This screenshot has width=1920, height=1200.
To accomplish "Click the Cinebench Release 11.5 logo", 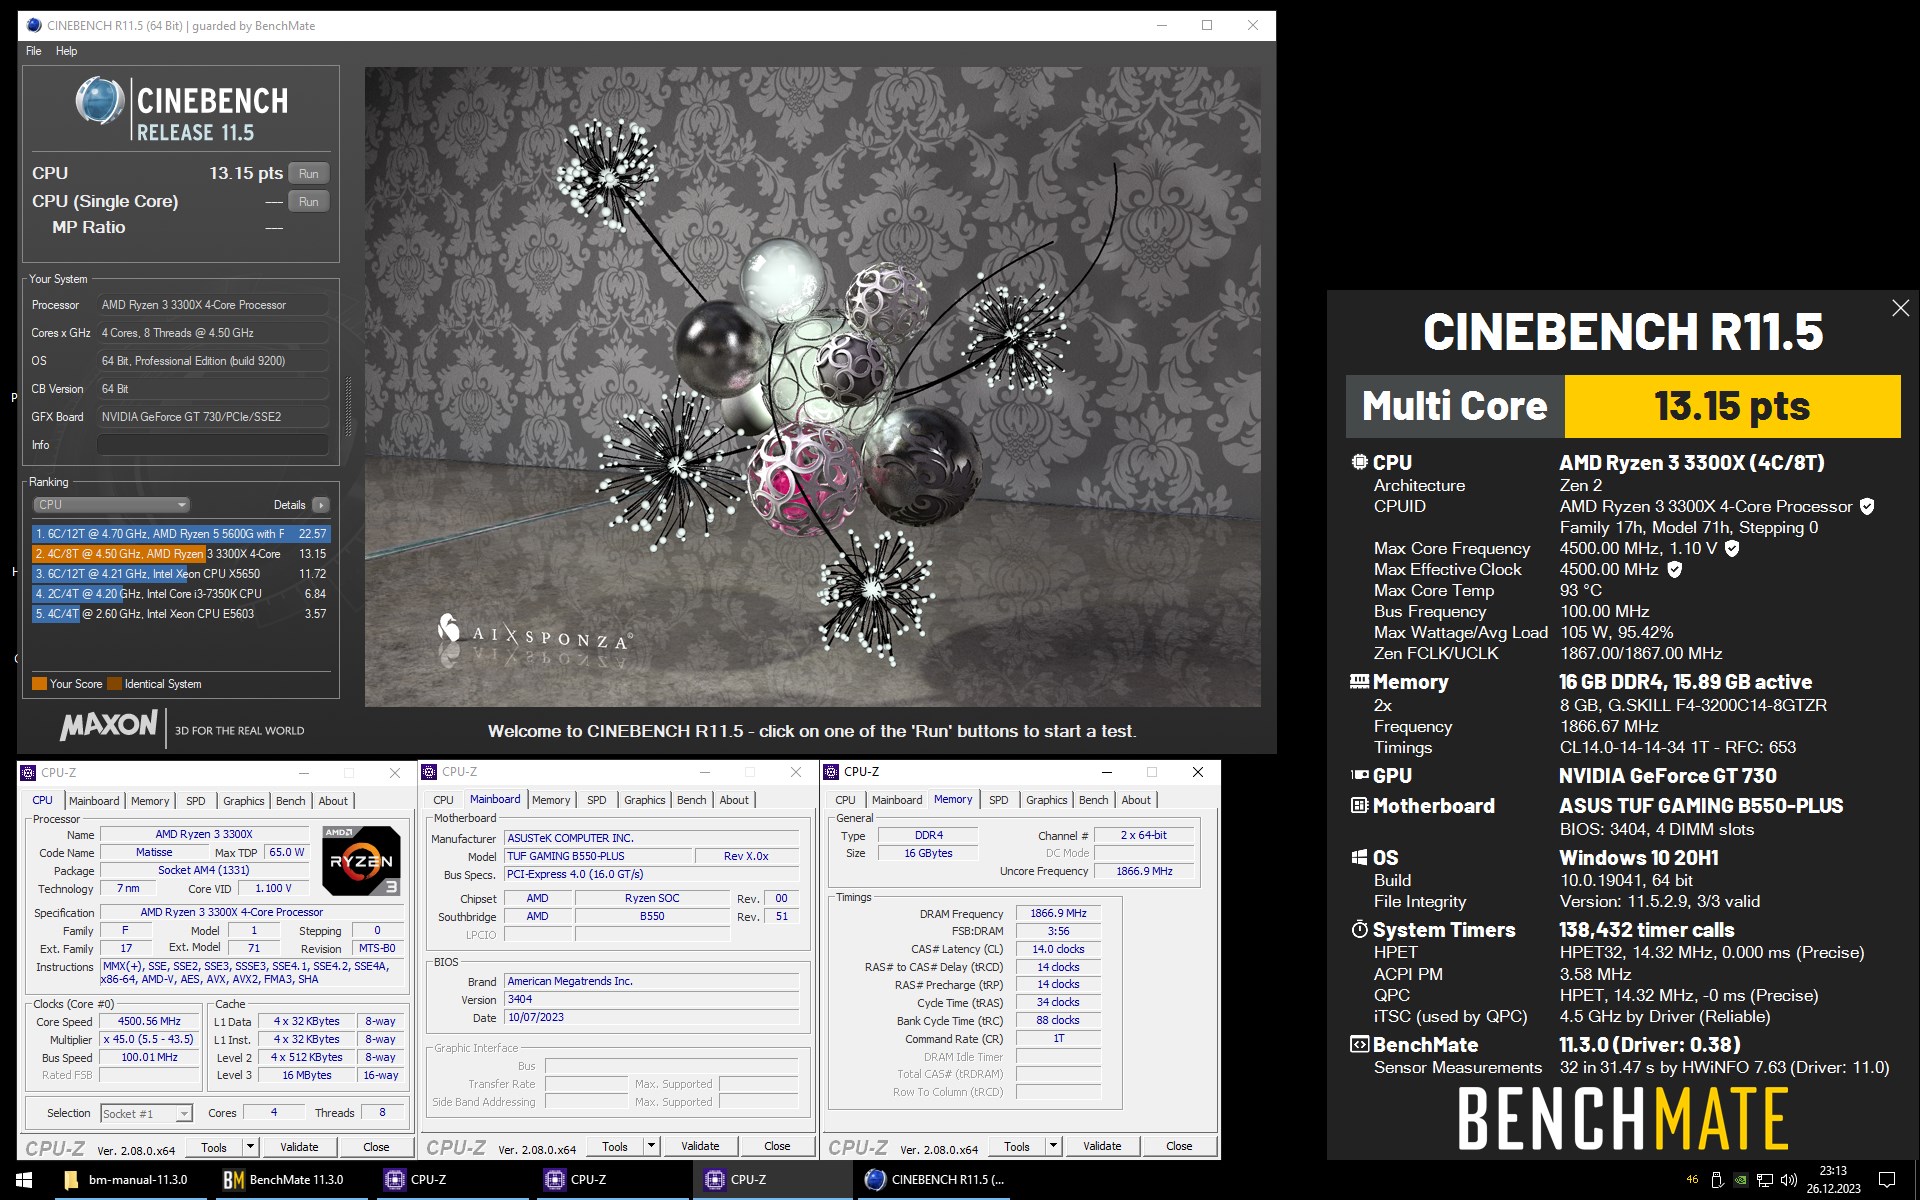I will coord(182,109).
